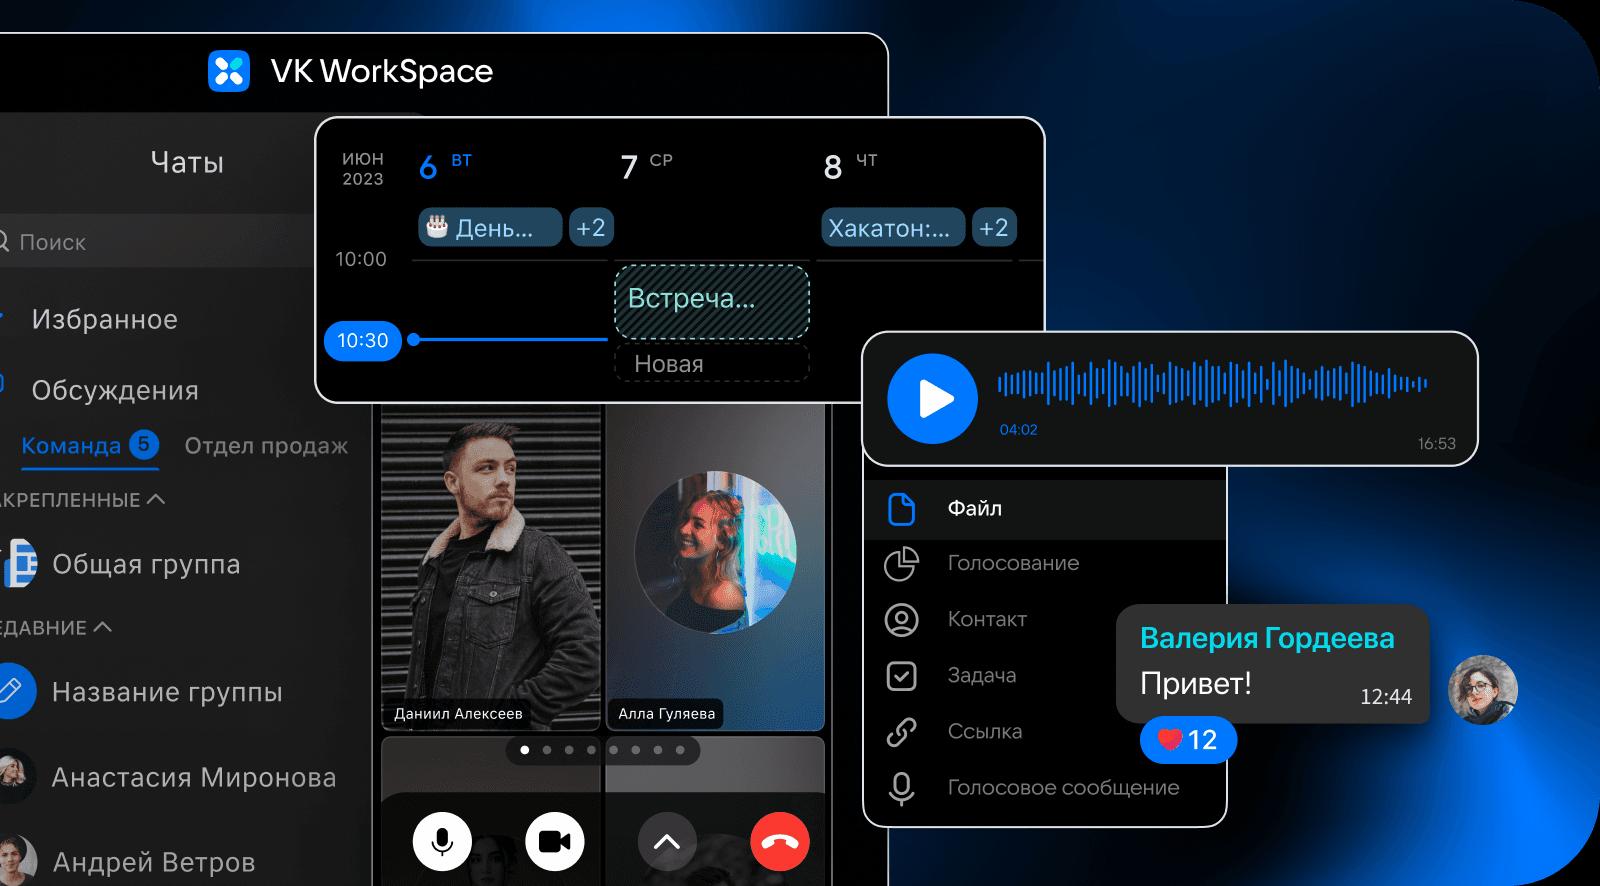Click the heart reaction with 12

(1188, 740)
